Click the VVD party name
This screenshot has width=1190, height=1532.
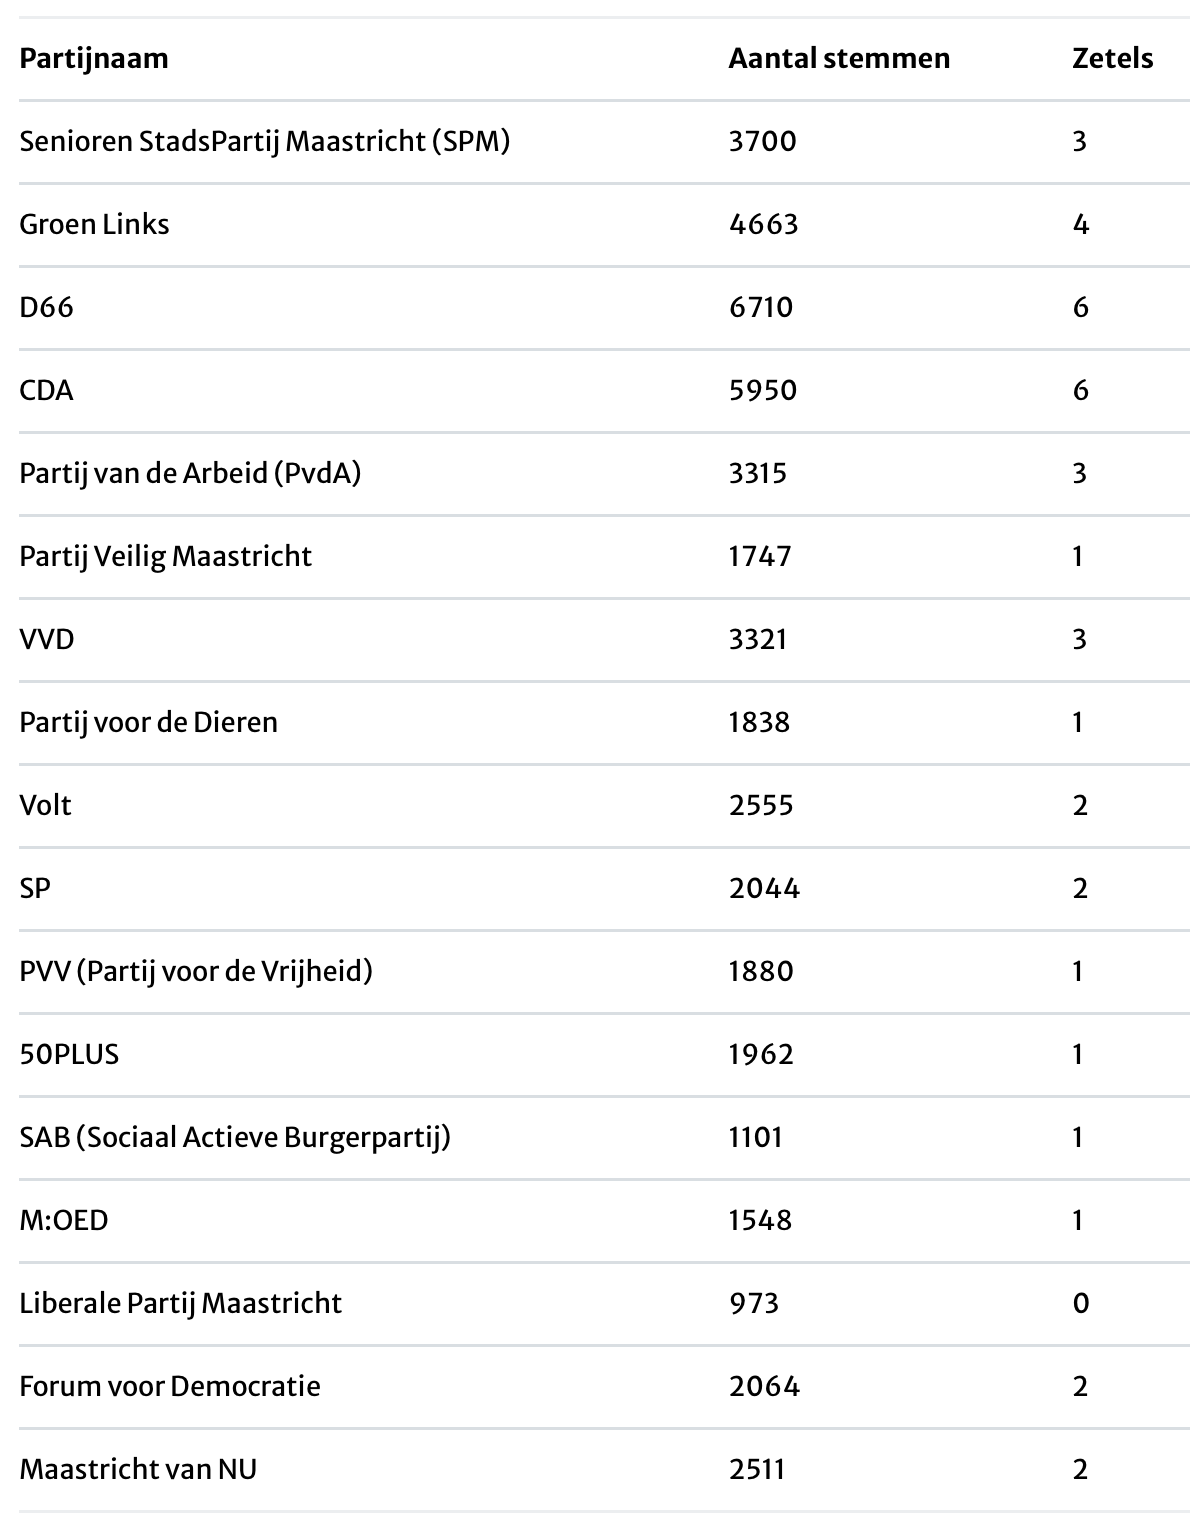(x=47, y=639)
